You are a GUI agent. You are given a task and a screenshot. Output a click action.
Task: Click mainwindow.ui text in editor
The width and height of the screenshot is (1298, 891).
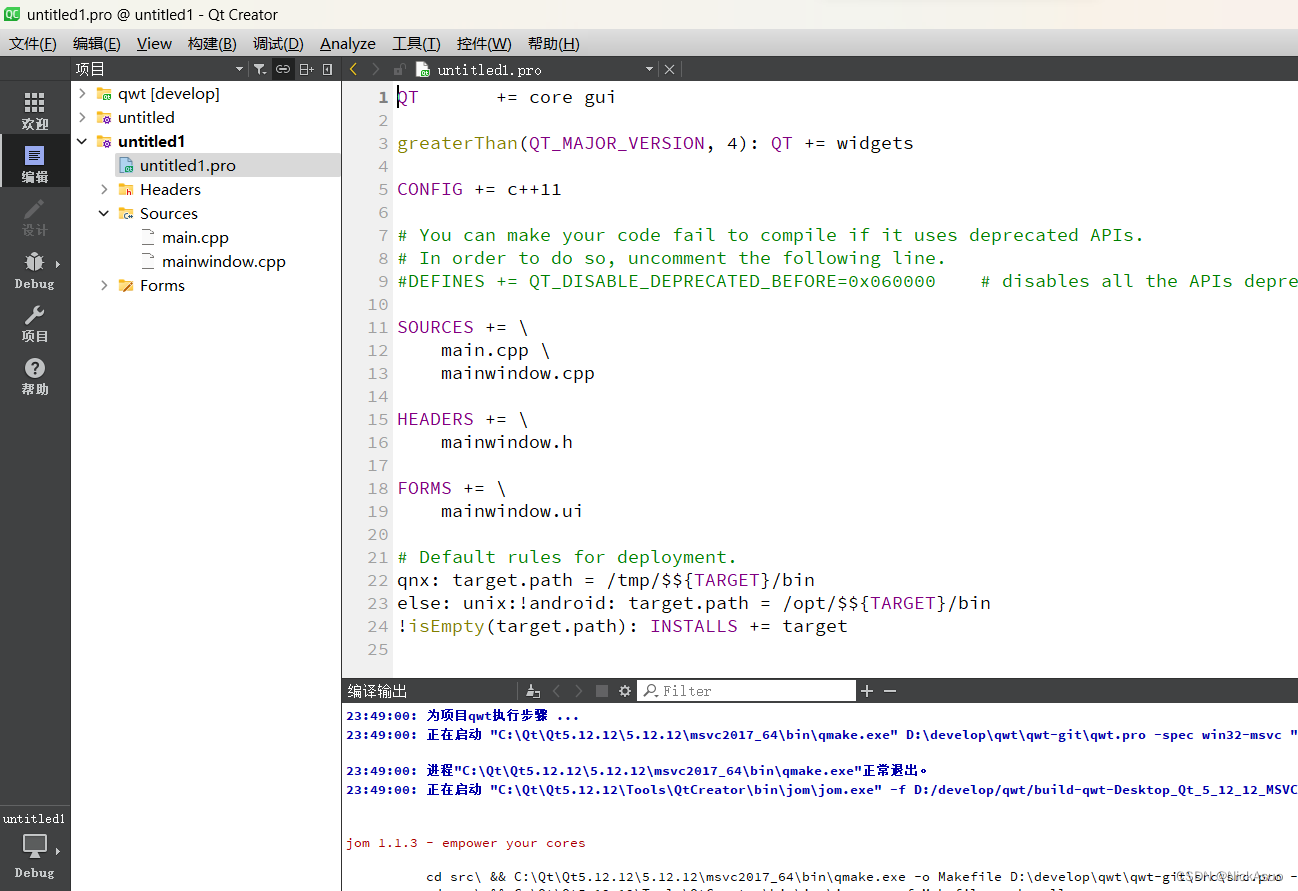511,511
